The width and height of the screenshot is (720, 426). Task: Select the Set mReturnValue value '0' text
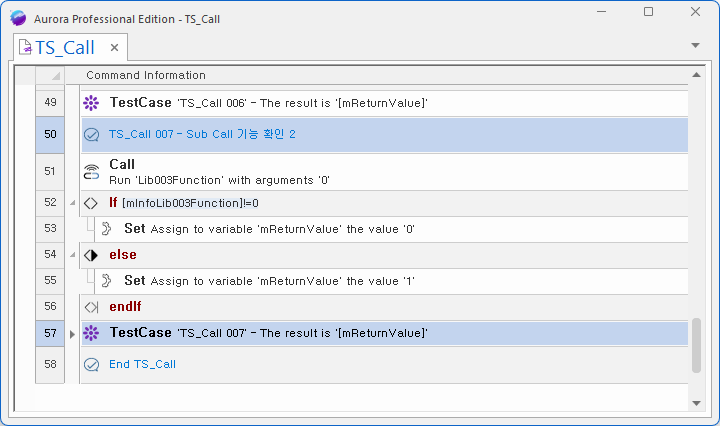click(269, 229)
